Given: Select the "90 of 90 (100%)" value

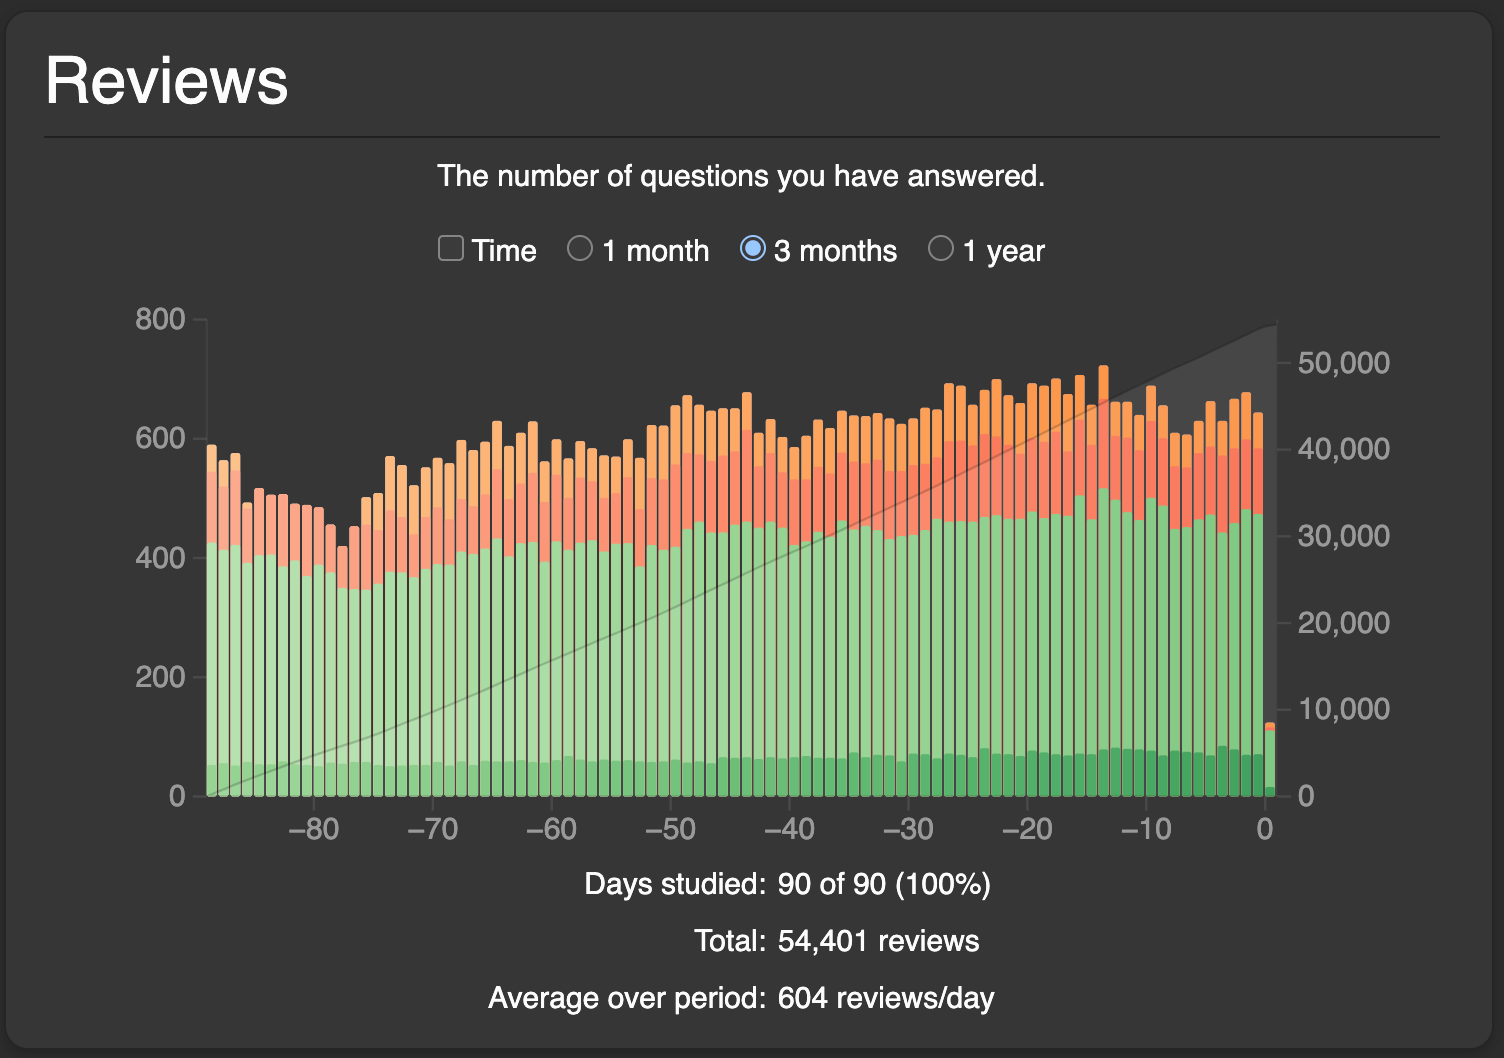Looking at the screenshot, I should click(884, 884).
